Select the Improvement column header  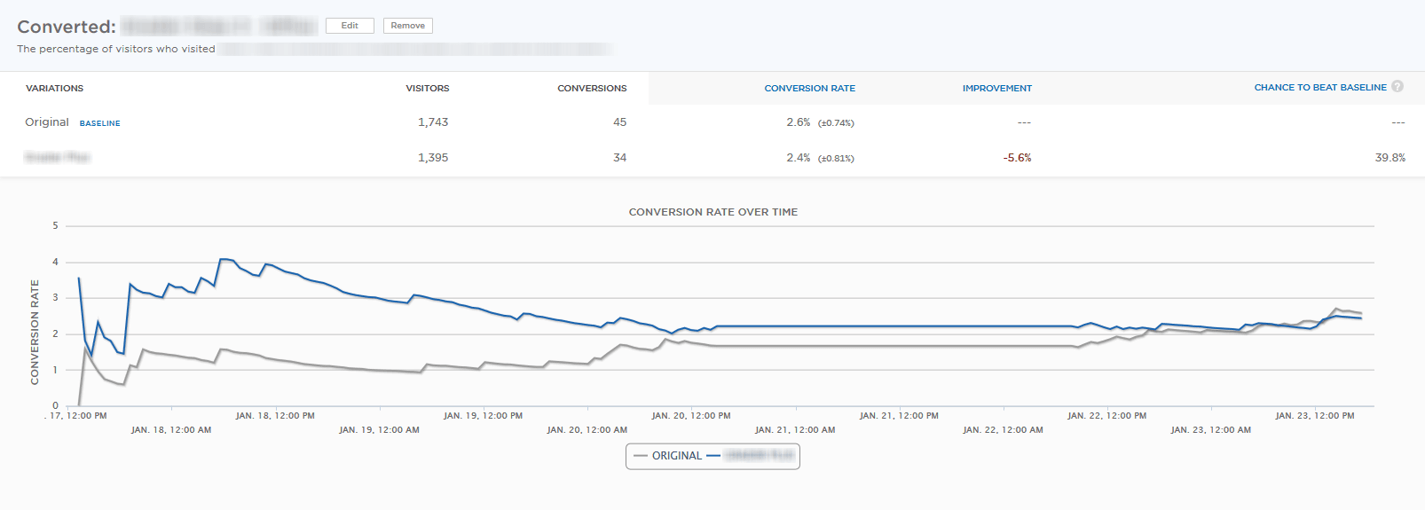[x=996, y=88]
